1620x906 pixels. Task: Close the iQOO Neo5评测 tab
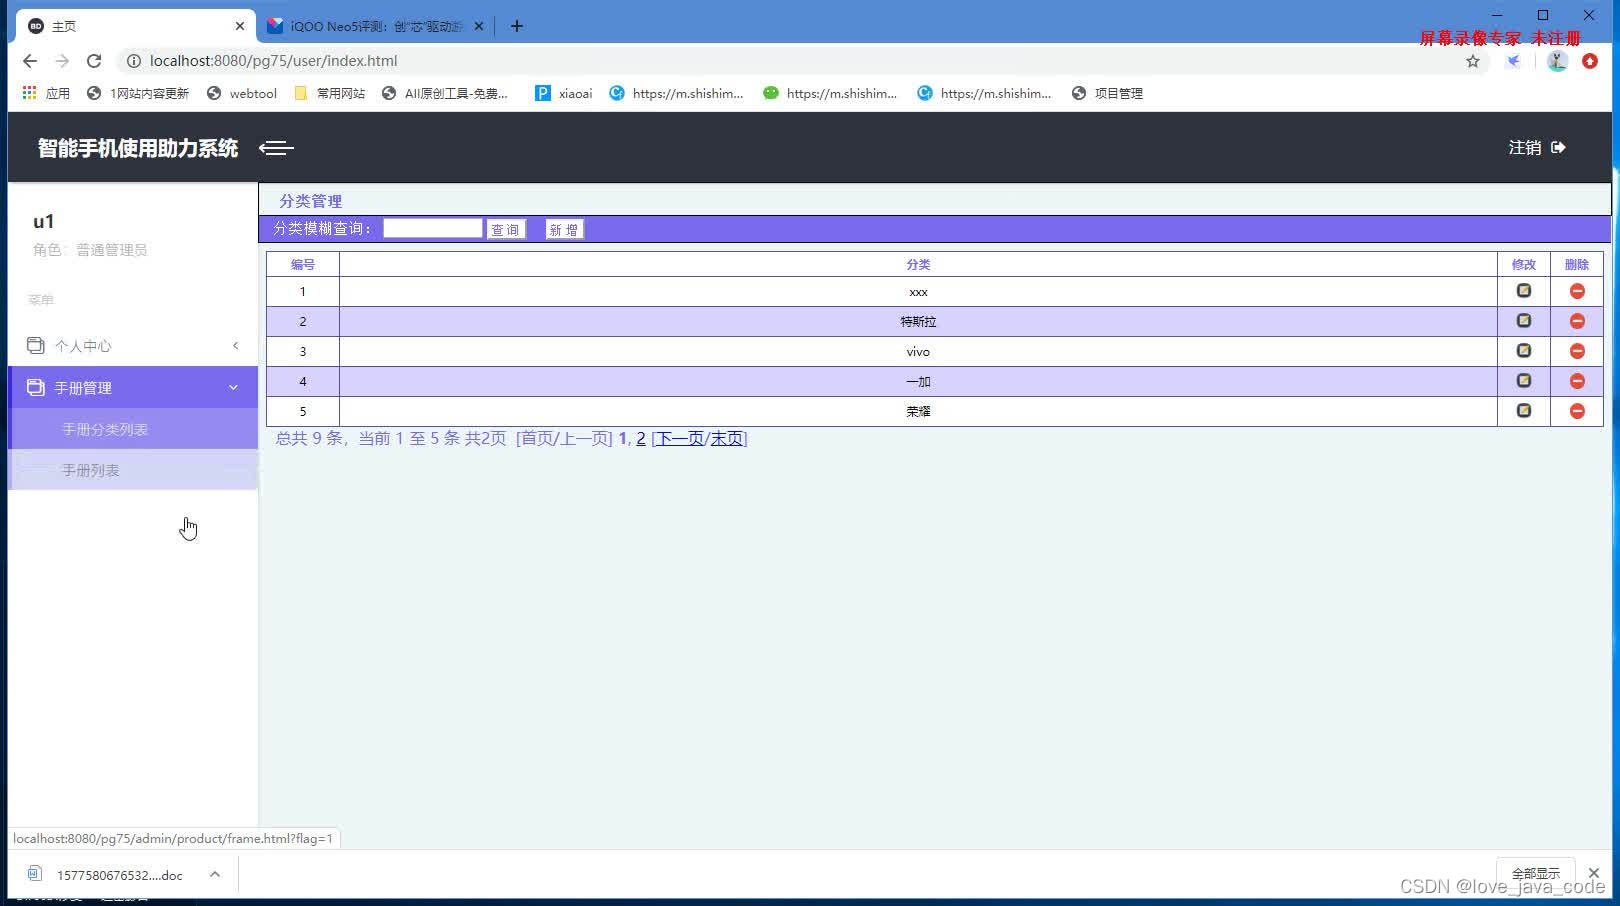pyautogui.click(x=479, y=26)
